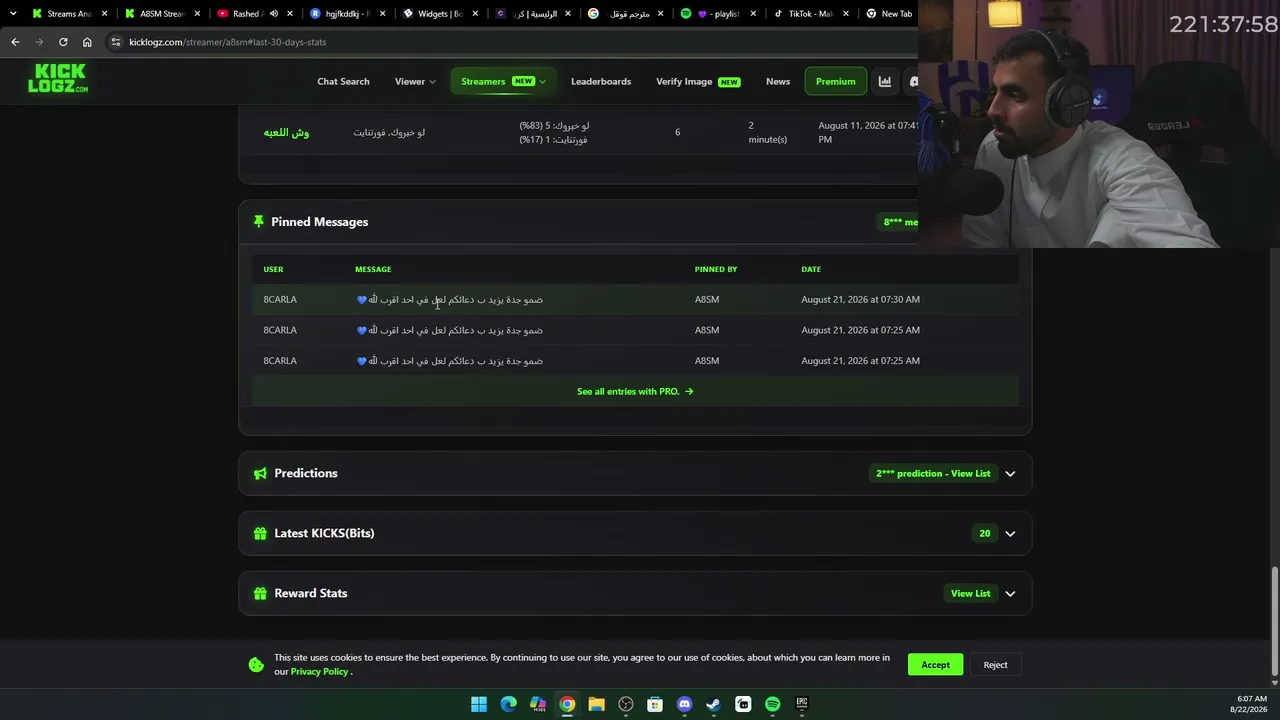1280x720 pixels.
Task: Click 8CARLA in the 07:30 AM row
Action: [x=280, y=299]
